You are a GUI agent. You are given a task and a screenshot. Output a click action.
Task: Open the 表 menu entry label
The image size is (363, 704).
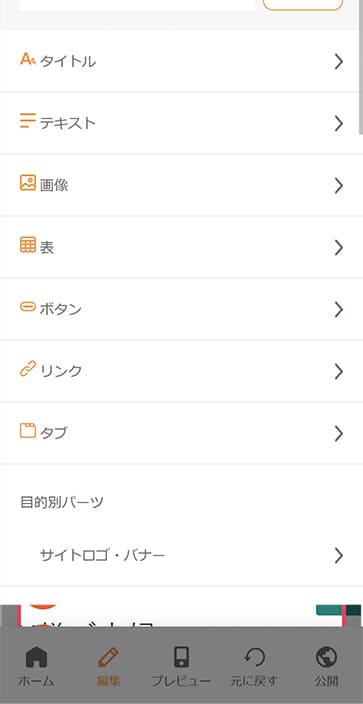pos(47,247)
